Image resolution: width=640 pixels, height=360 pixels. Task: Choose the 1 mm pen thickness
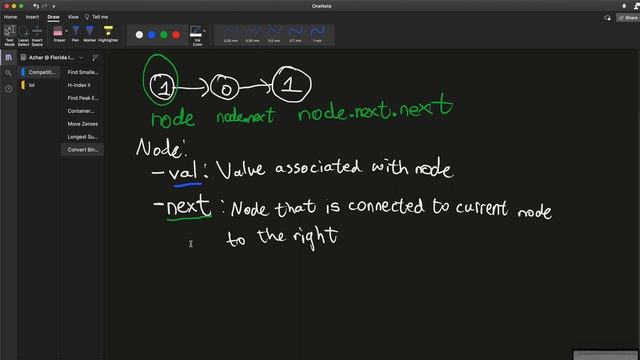tap(317, 35)
